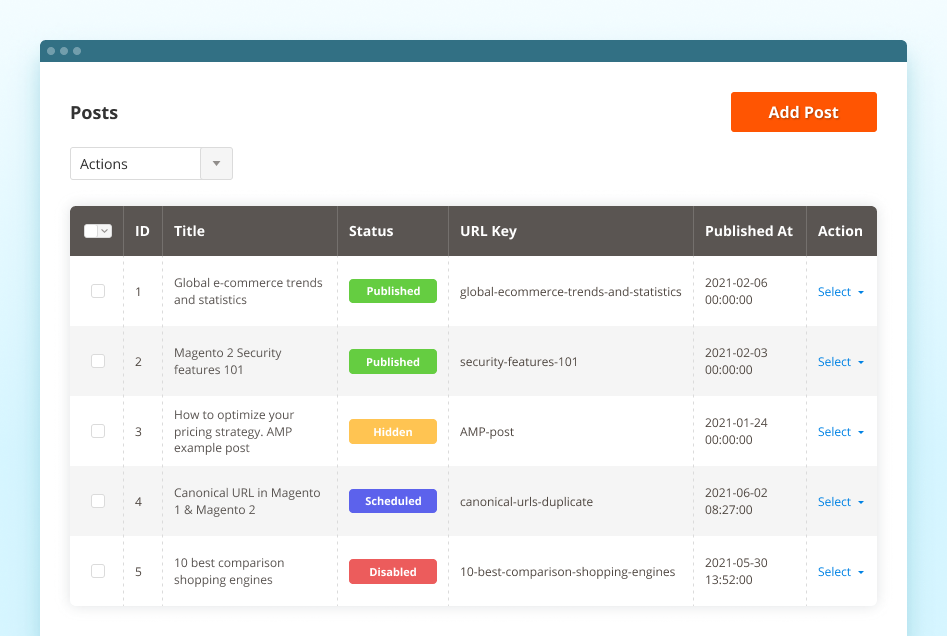Click the Scheduled badge on row 4

click(392, 501)
